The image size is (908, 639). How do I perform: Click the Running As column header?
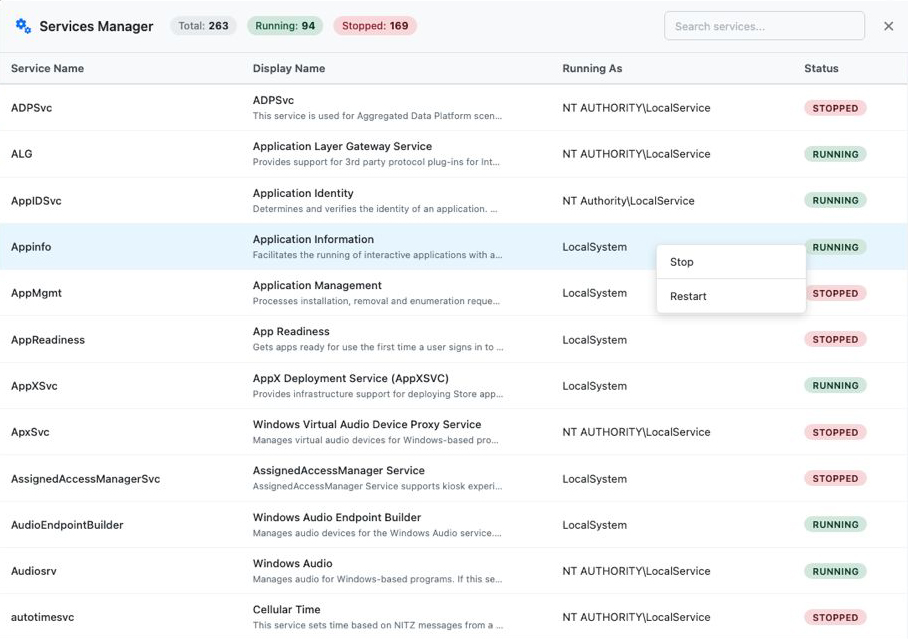click(592, 68)
